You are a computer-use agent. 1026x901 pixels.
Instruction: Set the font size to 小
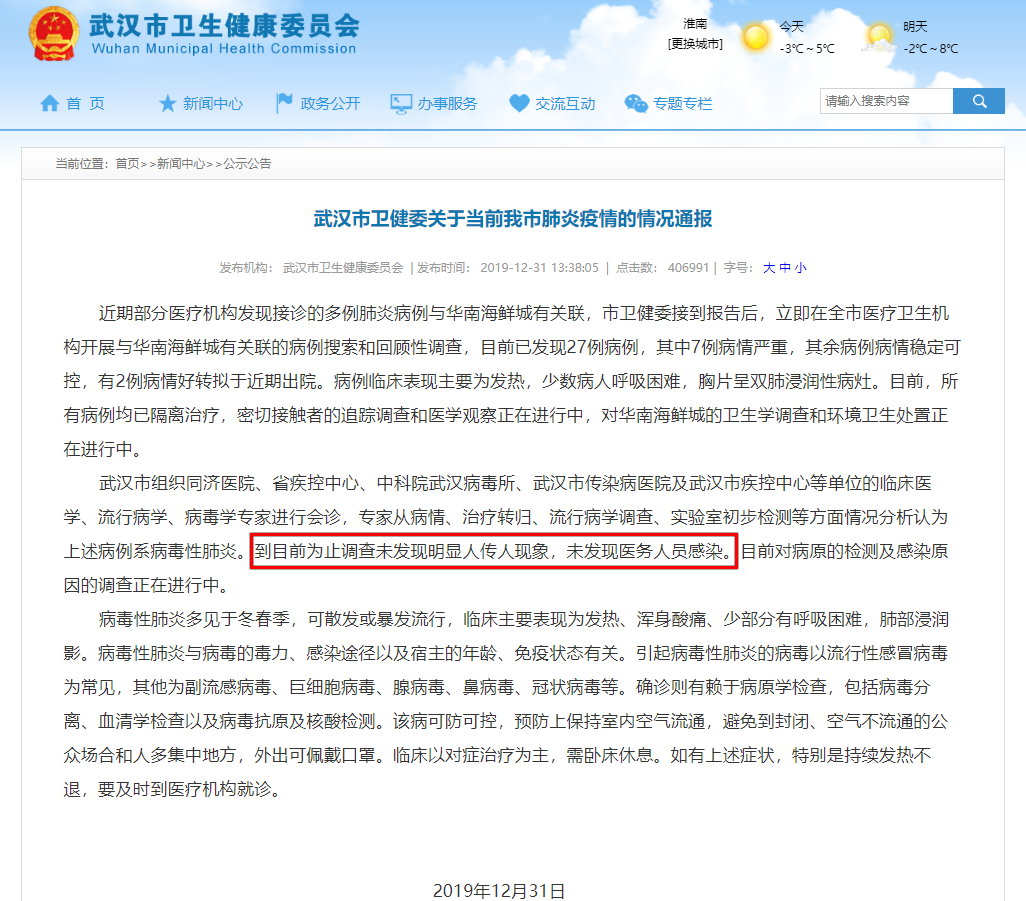800,268
